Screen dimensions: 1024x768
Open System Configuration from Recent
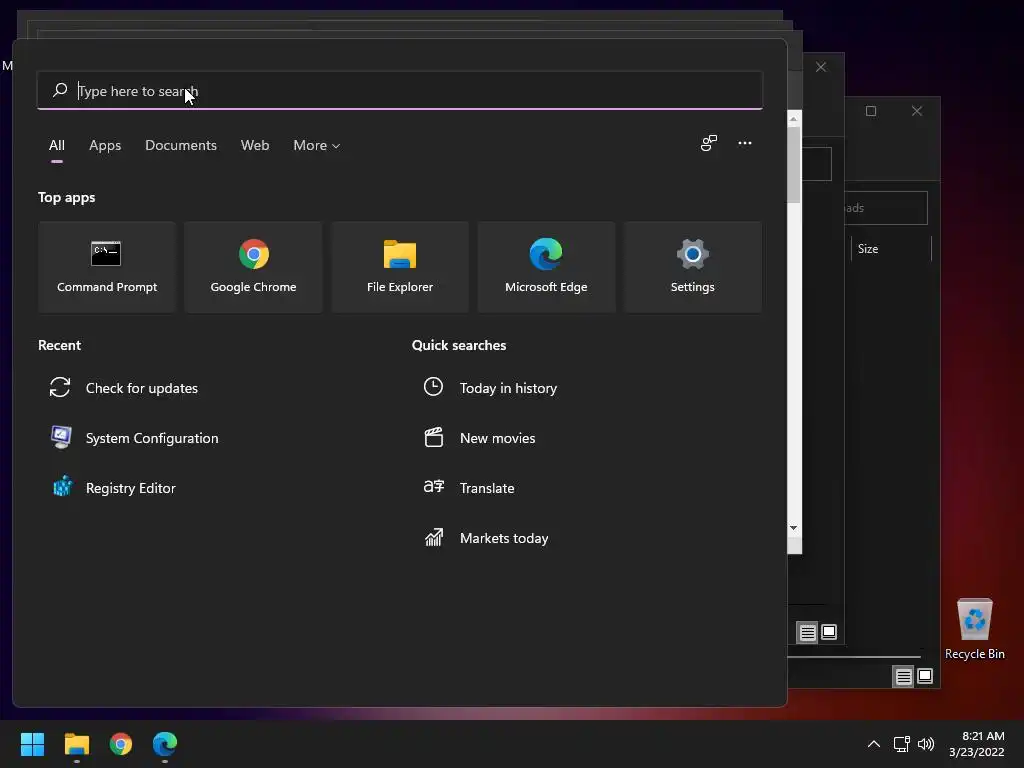pyautogui.click(x=135, y=438)
